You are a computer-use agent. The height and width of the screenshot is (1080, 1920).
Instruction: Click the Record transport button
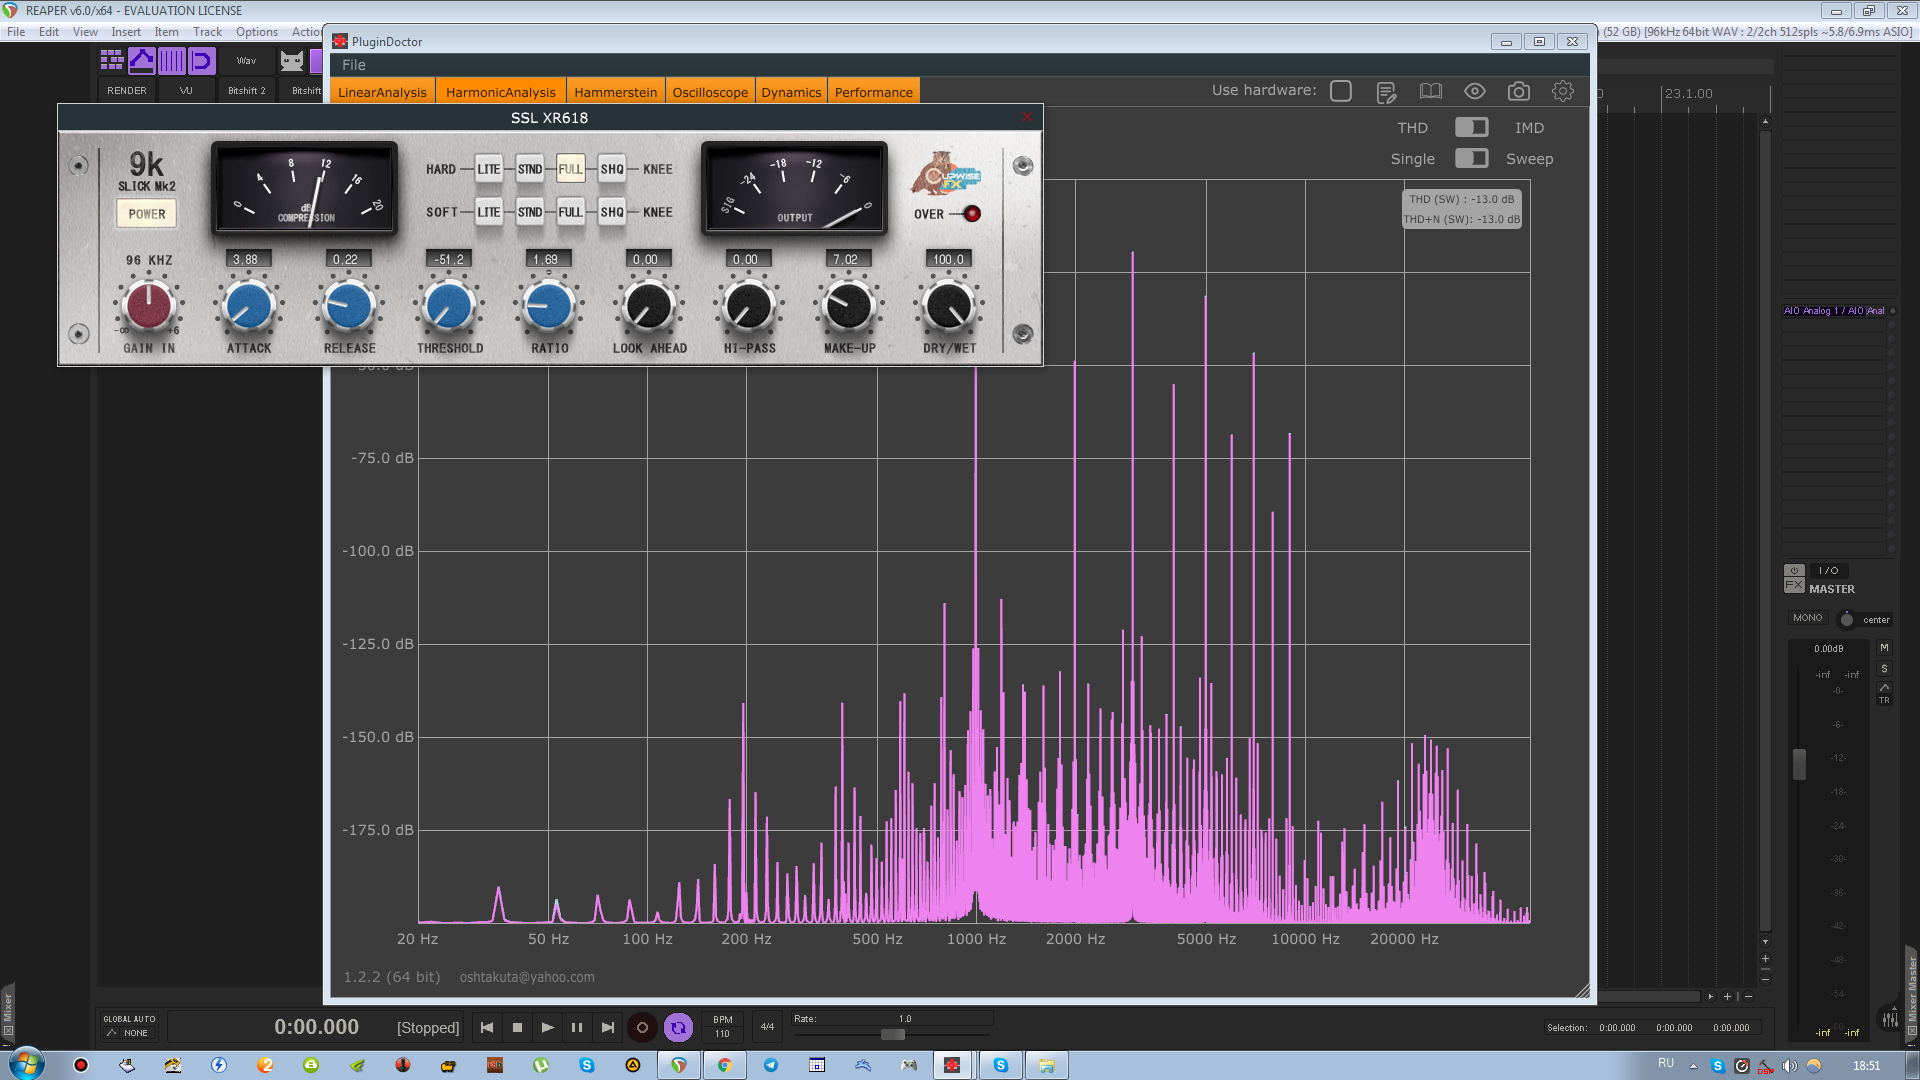click(642, 1027)
